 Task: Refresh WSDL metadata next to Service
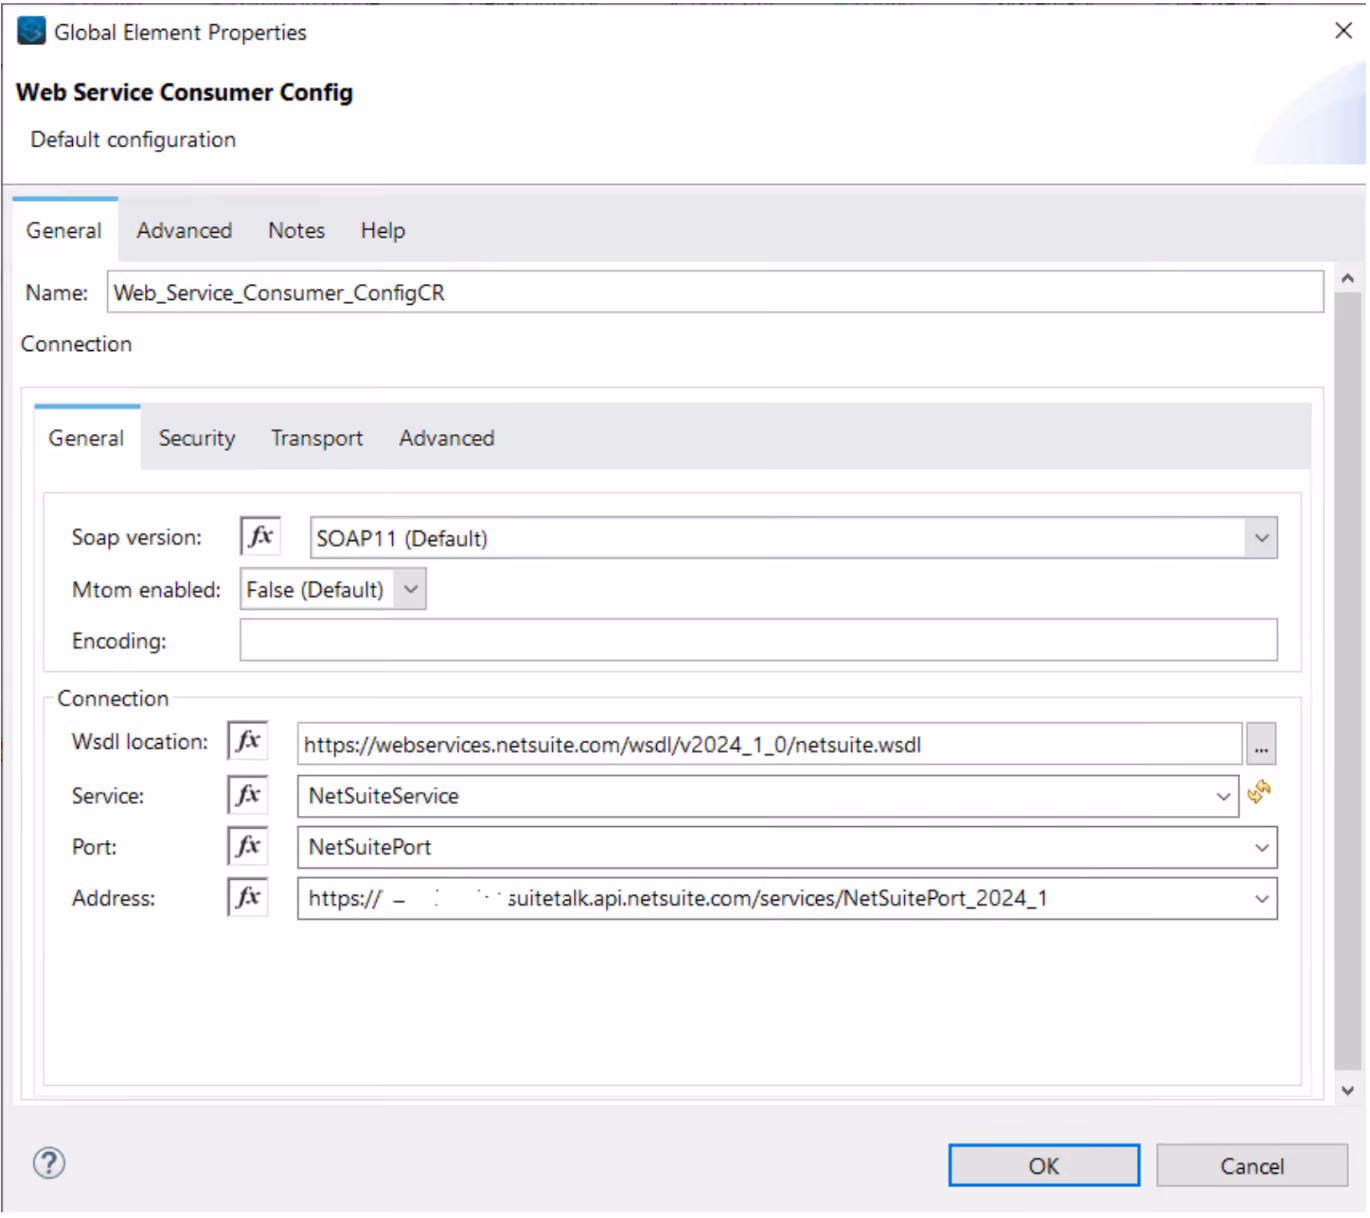click(x=1259, y=792)
